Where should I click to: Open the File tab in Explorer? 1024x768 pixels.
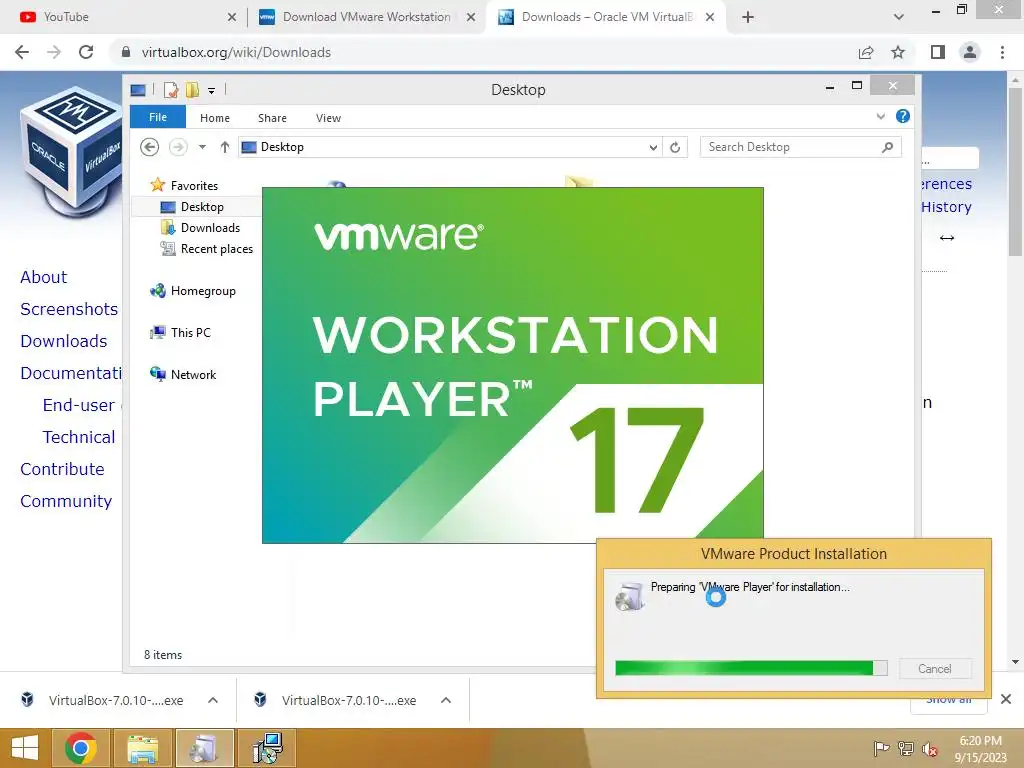tap(157, 117)
